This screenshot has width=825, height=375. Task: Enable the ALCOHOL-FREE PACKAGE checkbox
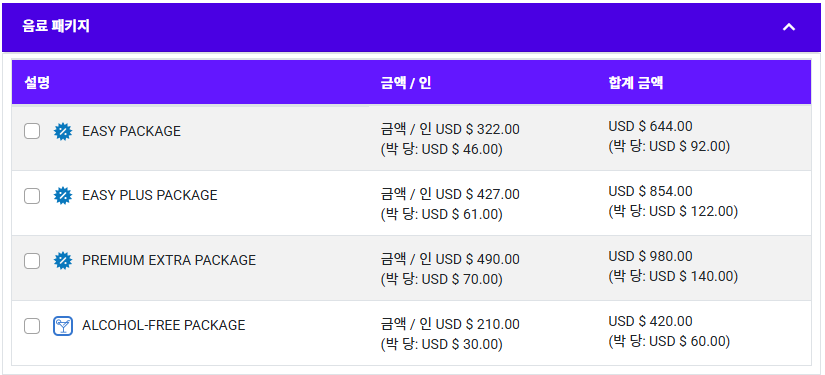point(32,326)
